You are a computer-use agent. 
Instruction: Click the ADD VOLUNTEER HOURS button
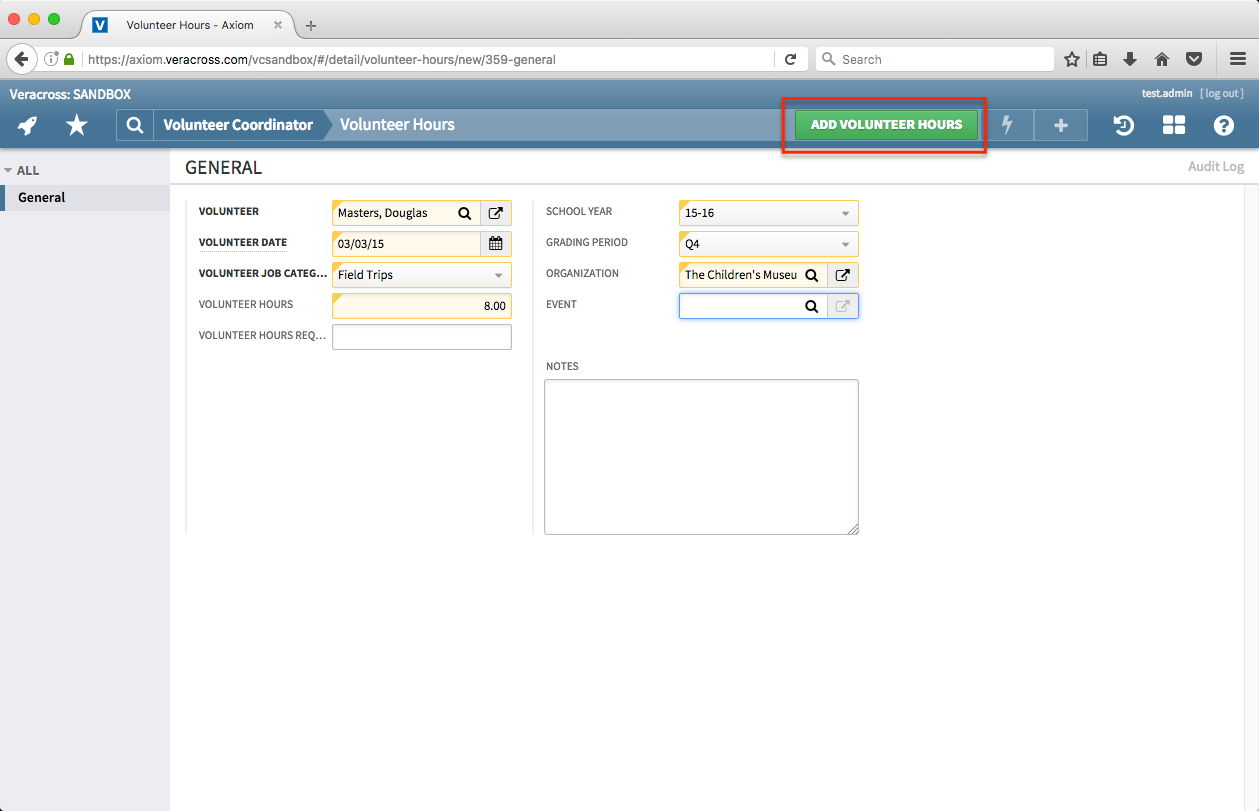tap(884, 124)
